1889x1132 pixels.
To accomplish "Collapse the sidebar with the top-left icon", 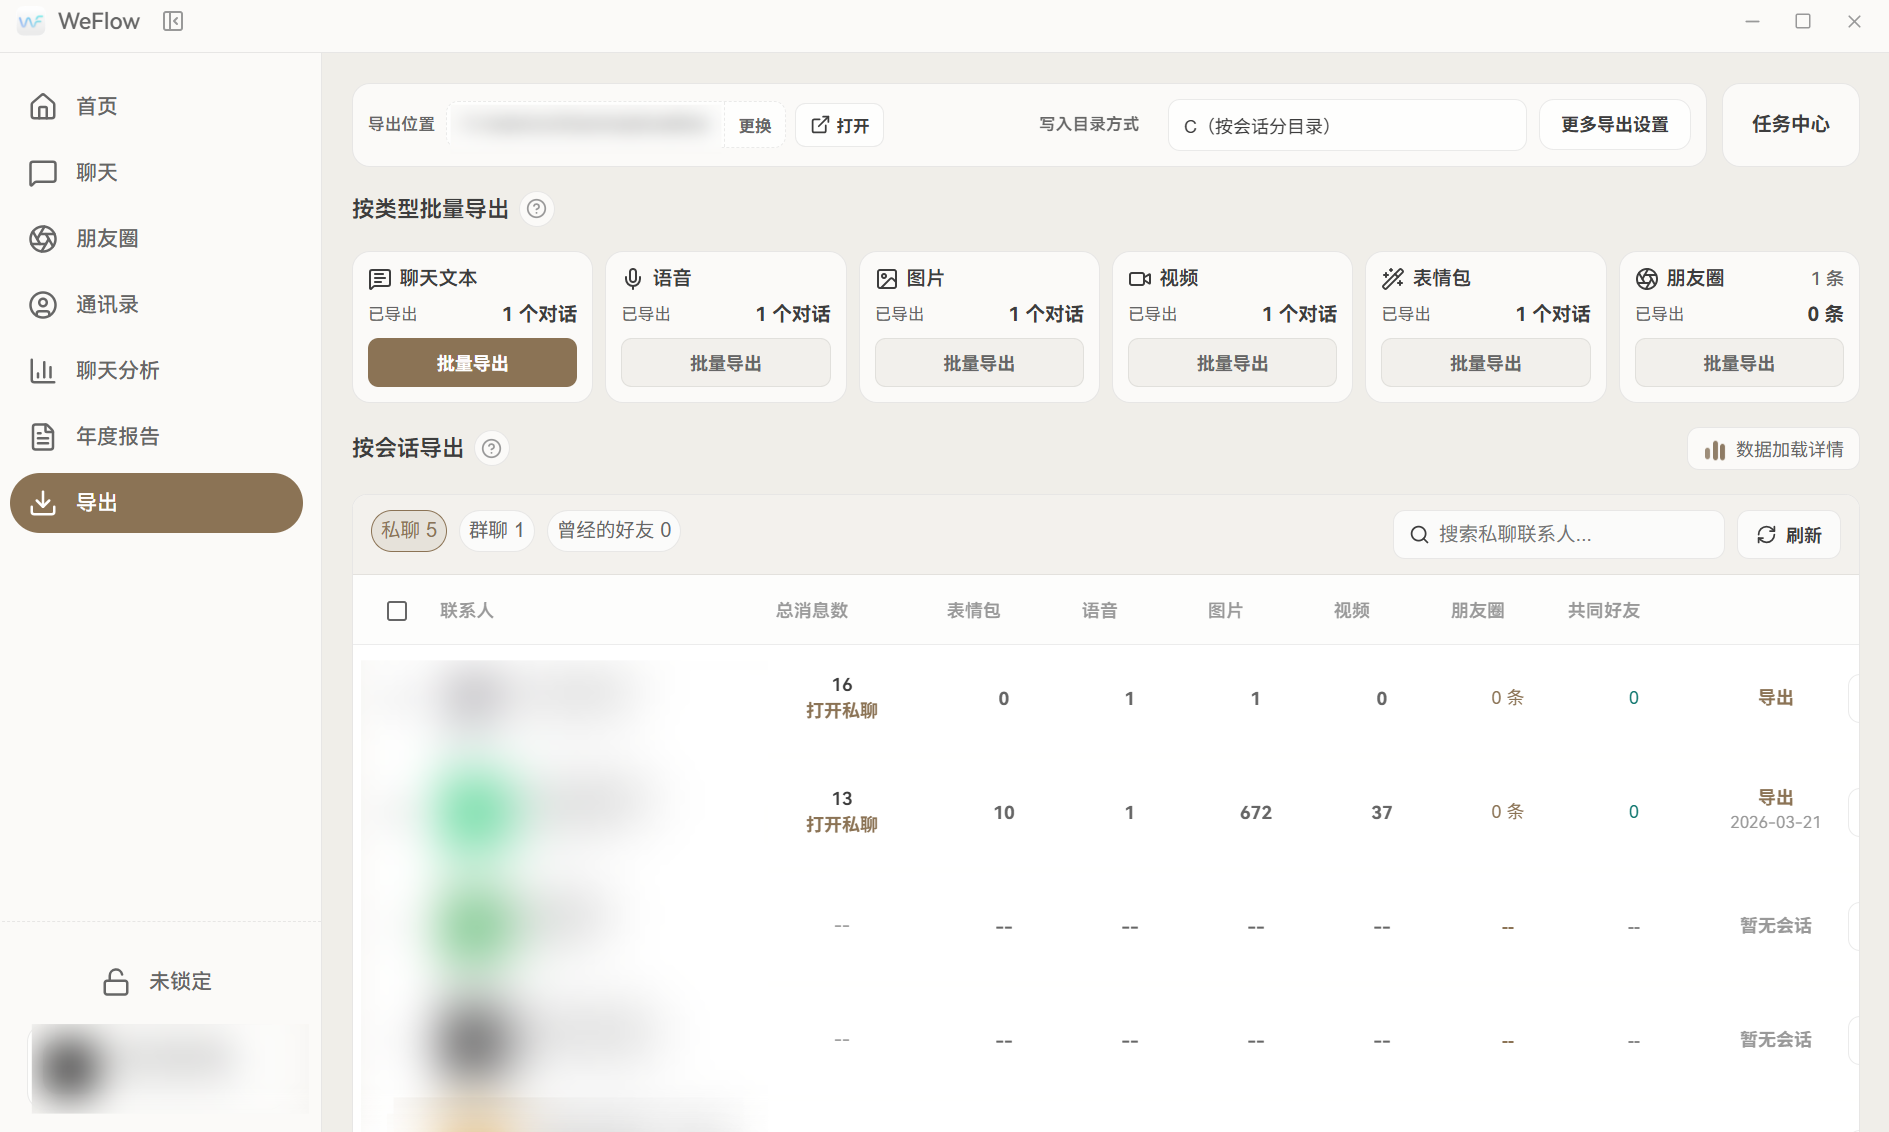I will [172, 21].
